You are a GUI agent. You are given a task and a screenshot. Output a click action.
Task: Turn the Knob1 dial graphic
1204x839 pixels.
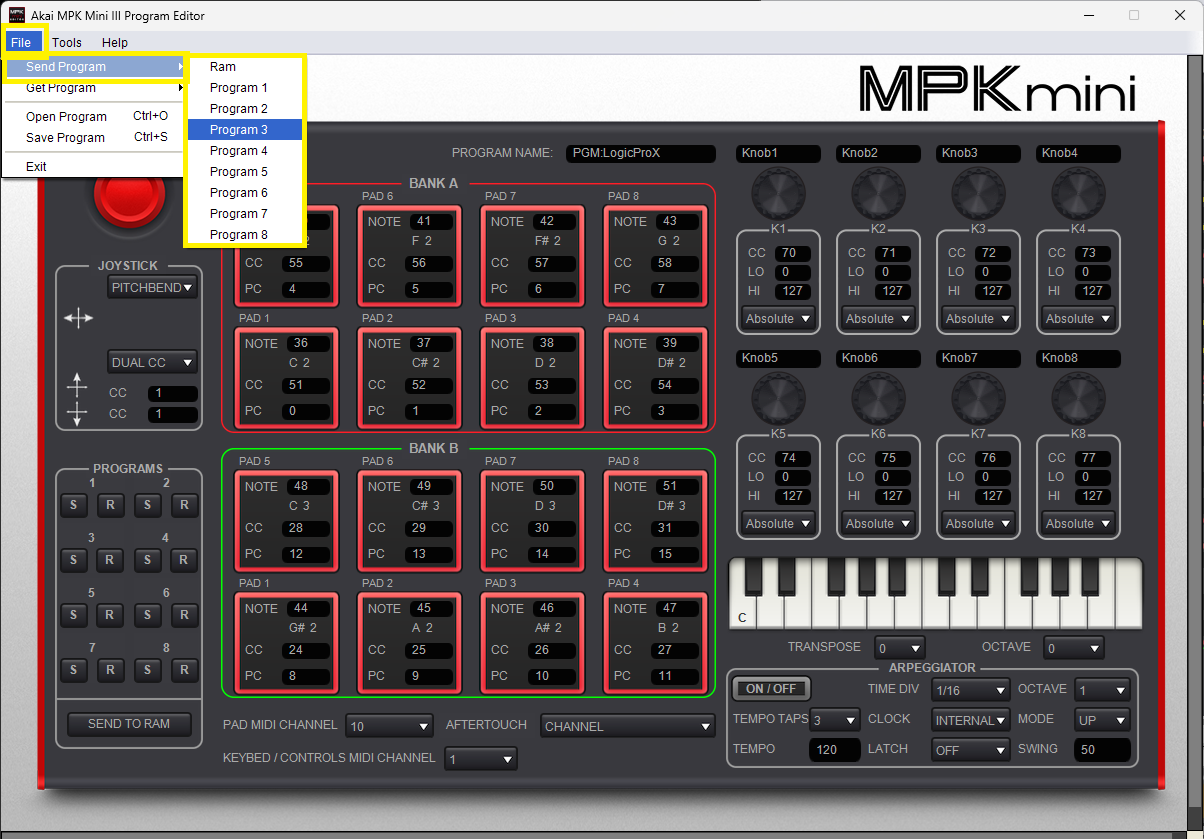777,193
